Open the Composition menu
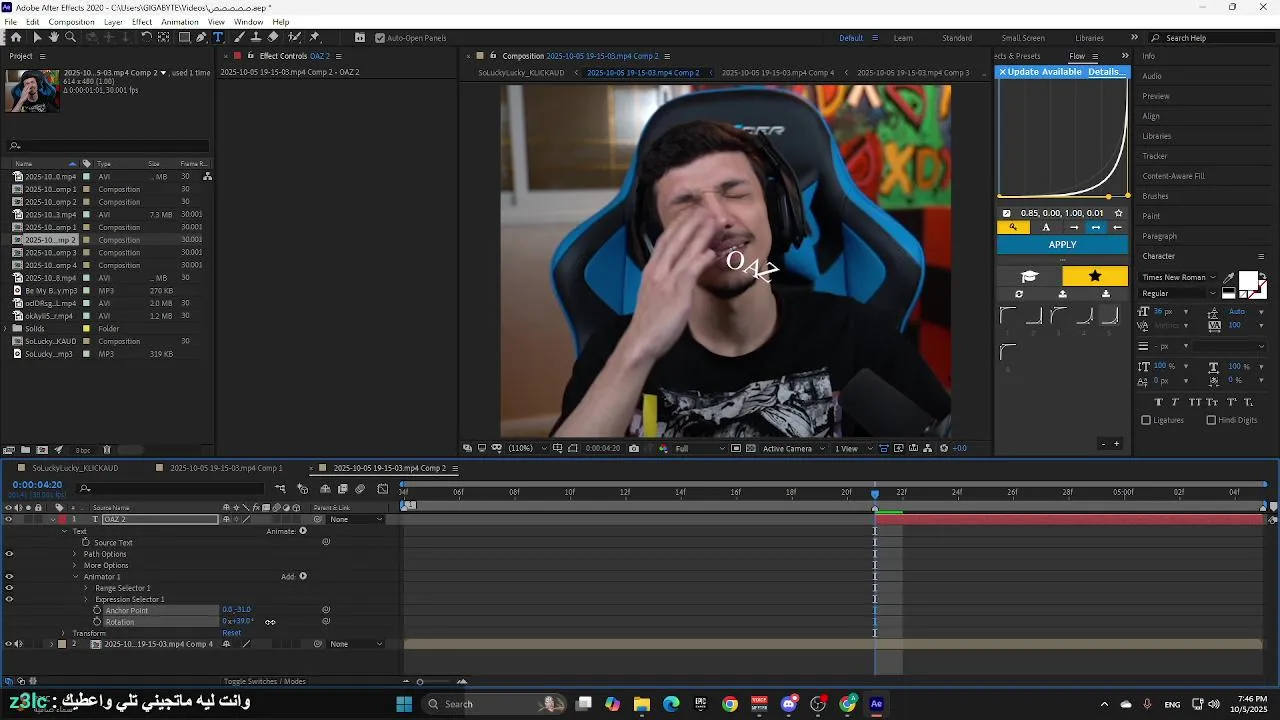The height and width of the screenshot is (720, 1280). (x=71, y=22)
